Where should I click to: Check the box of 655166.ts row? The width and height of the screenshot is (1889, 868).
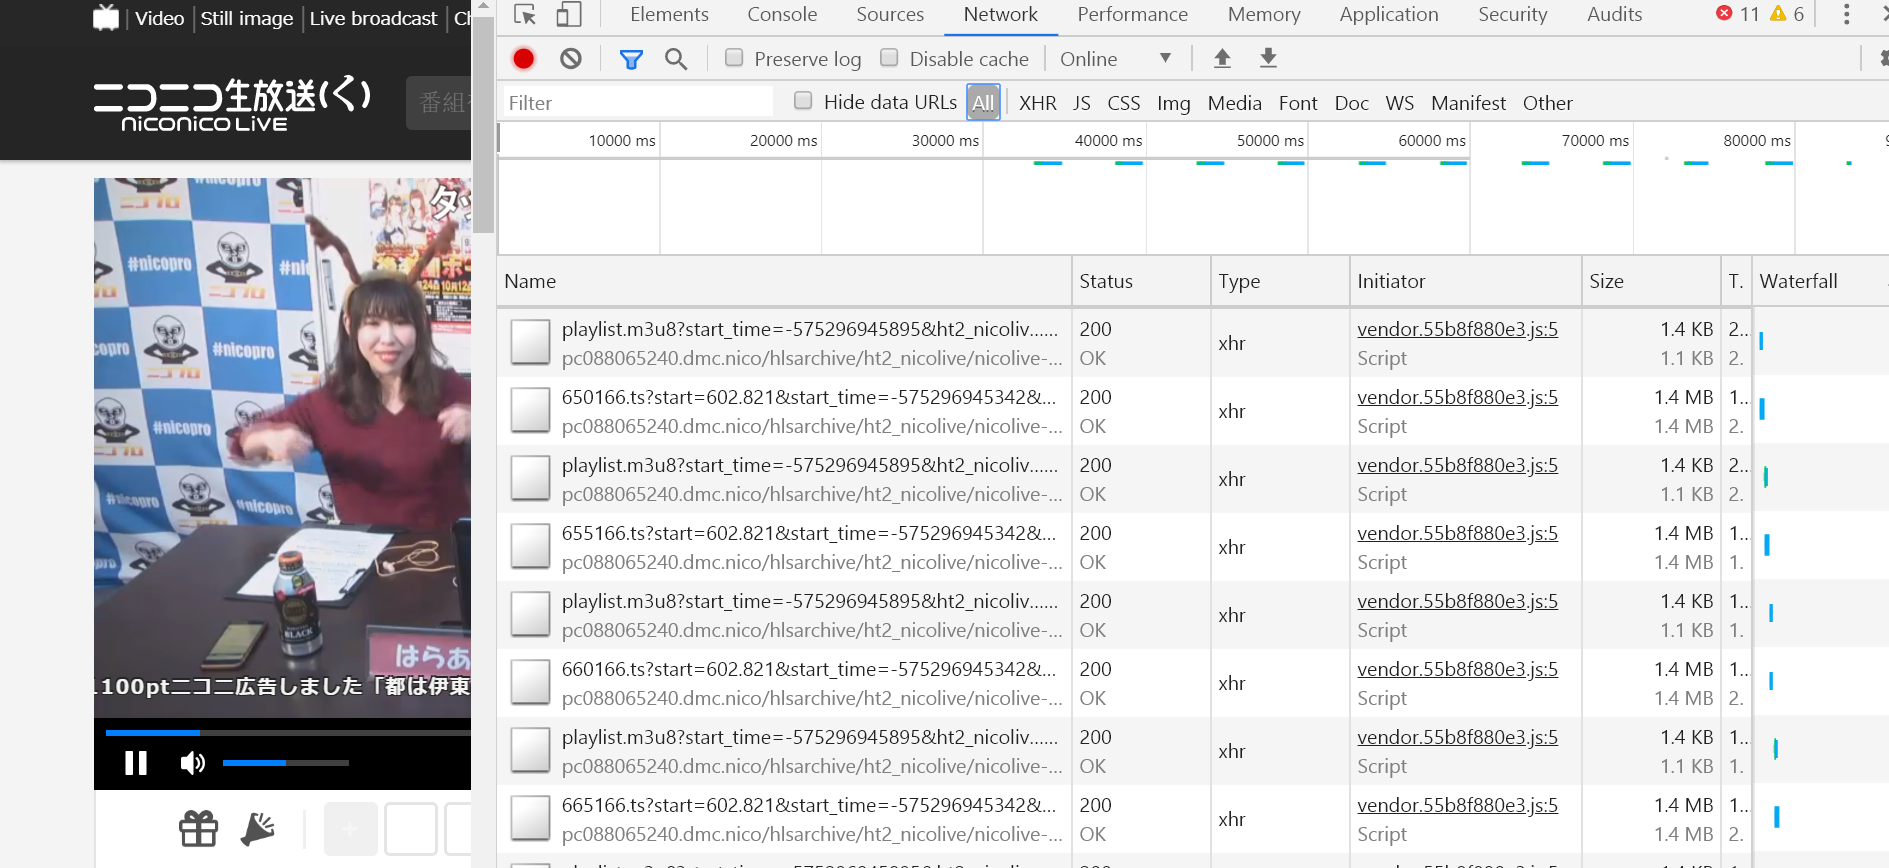[x=530, y=547]
